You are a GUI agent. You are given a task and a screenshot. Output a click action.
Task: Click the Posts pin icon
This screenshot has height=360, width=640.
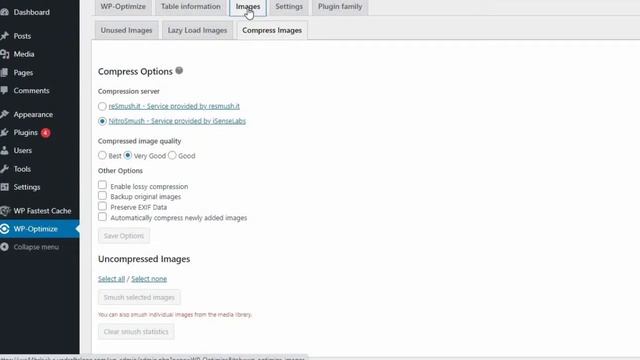click(4, 36)
